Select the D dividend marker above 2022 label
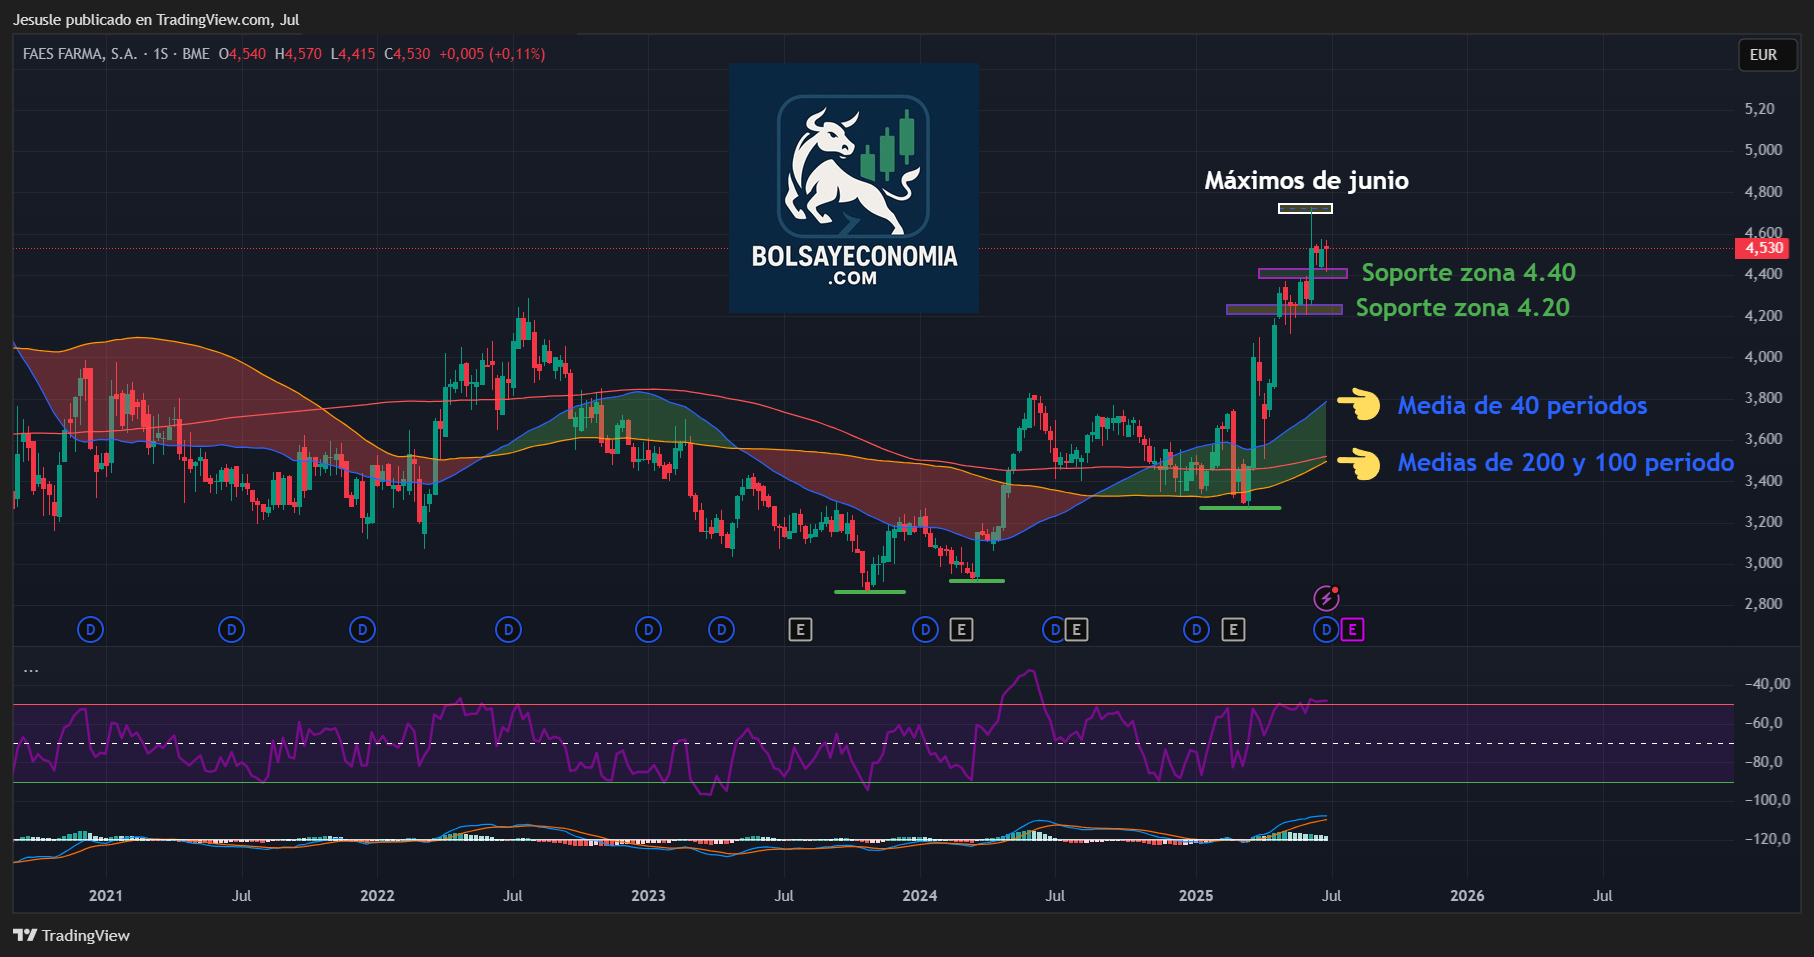Viewport: 1814px width, 957px height. click(x=362, y=630)
